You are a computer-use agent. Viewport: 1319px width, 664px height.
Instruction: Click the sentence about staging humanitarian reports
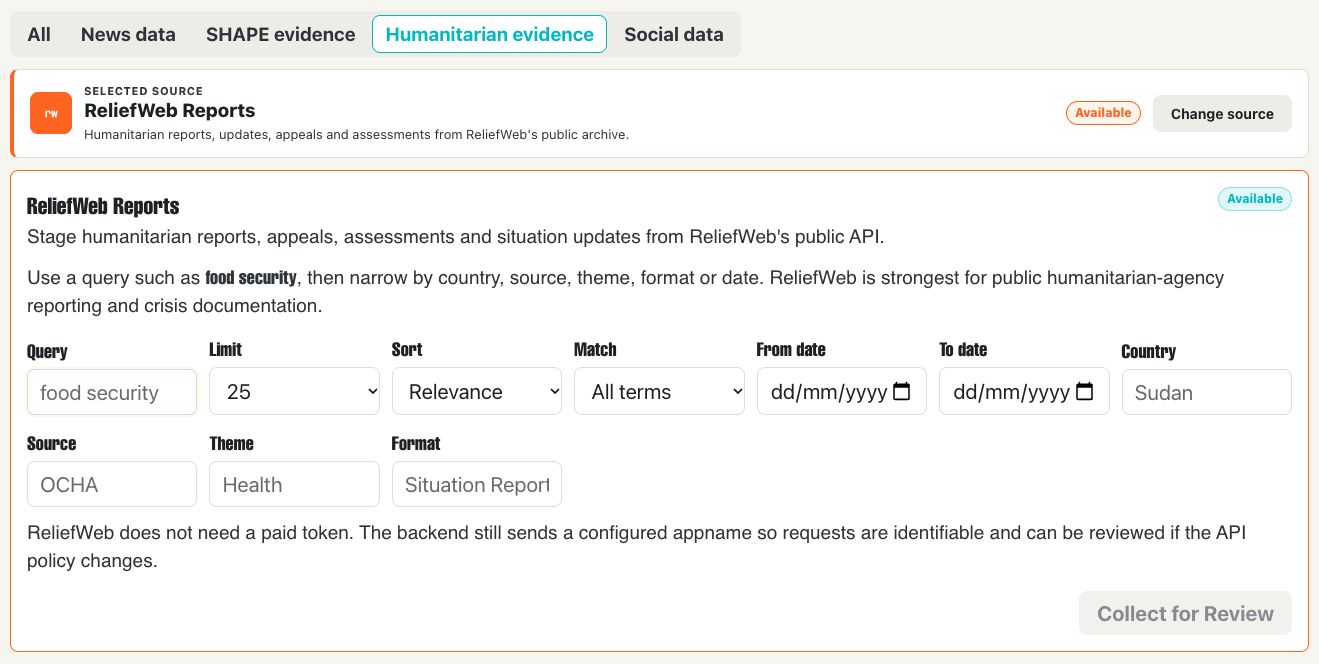456,237
